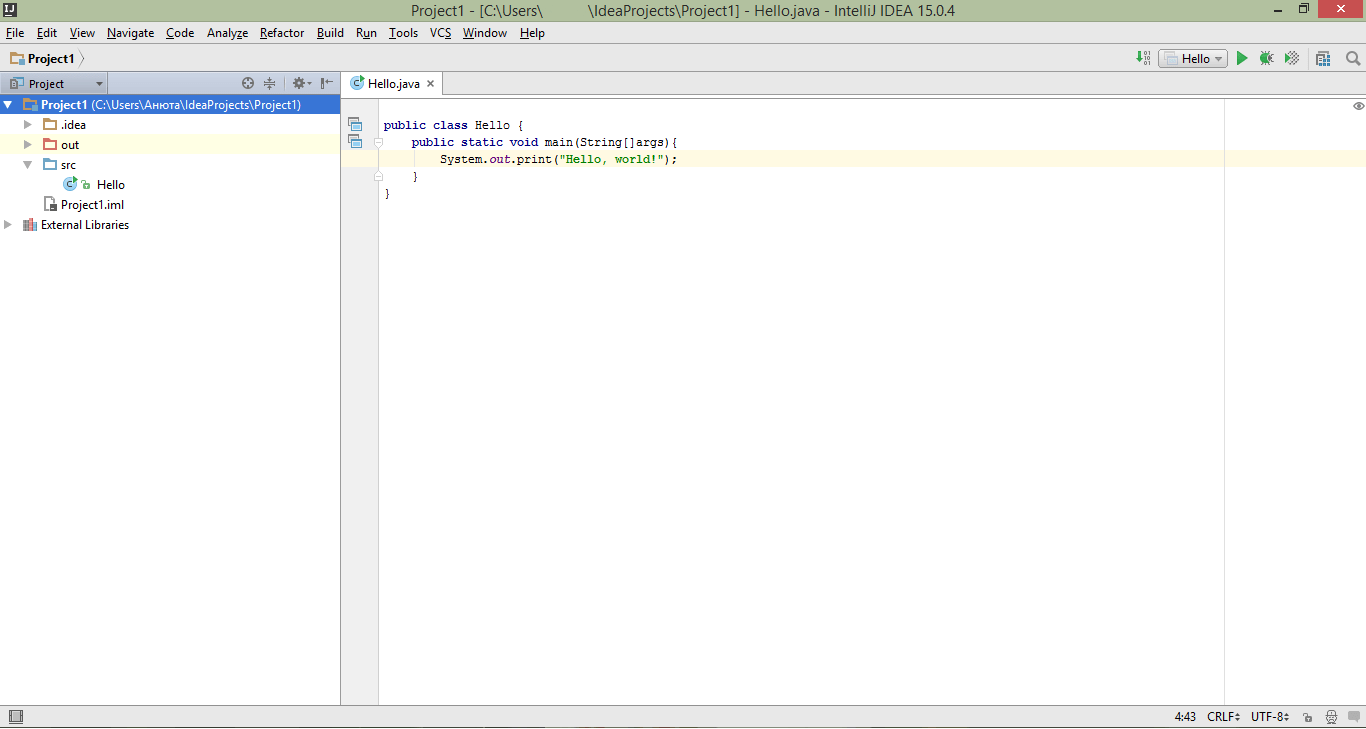Image resolution: width=1366 pixels, height=729 pixels.
Task: Click fold end marker of main method
Action: pyautogui.click(x=378, y=176)
